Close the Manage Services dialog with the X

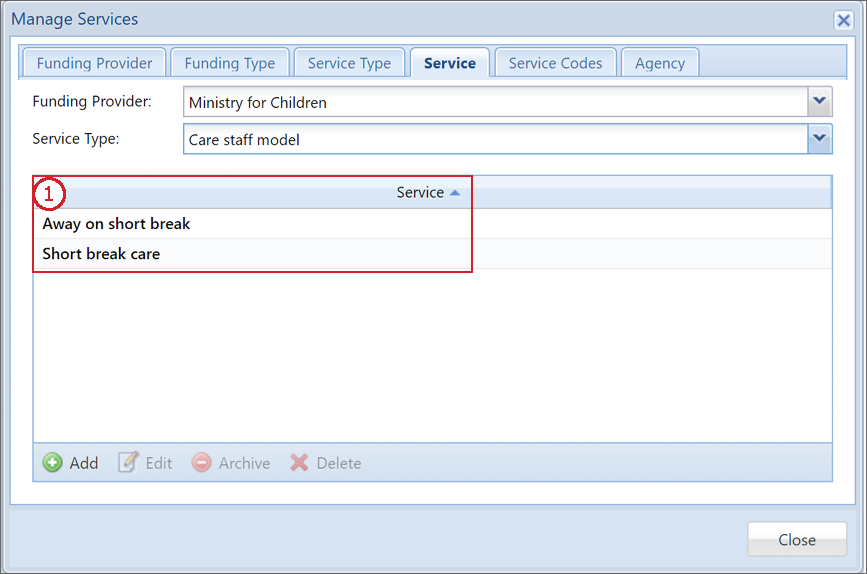[x=843, y=20]
